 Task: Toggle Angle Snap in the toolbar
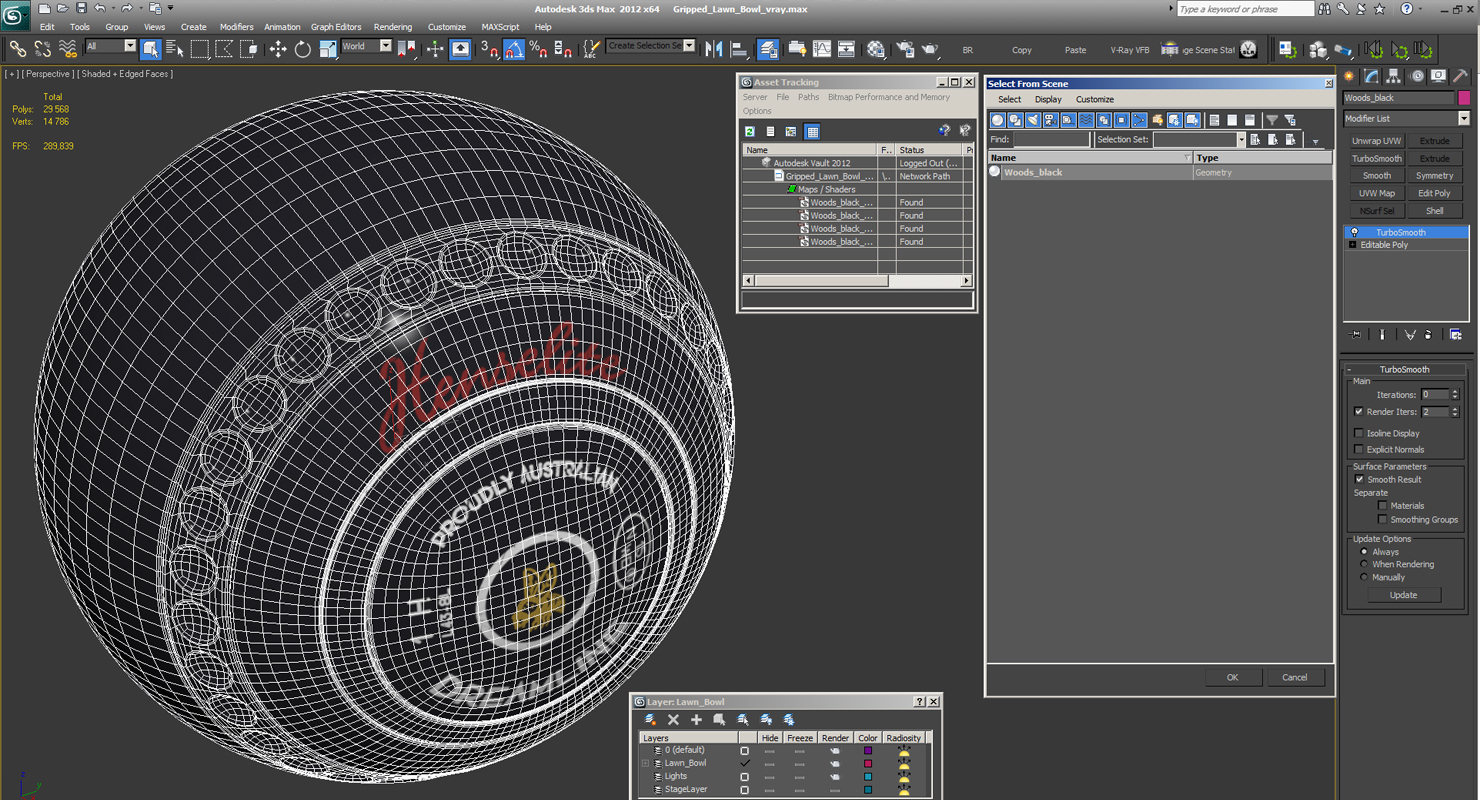(514, 48)
